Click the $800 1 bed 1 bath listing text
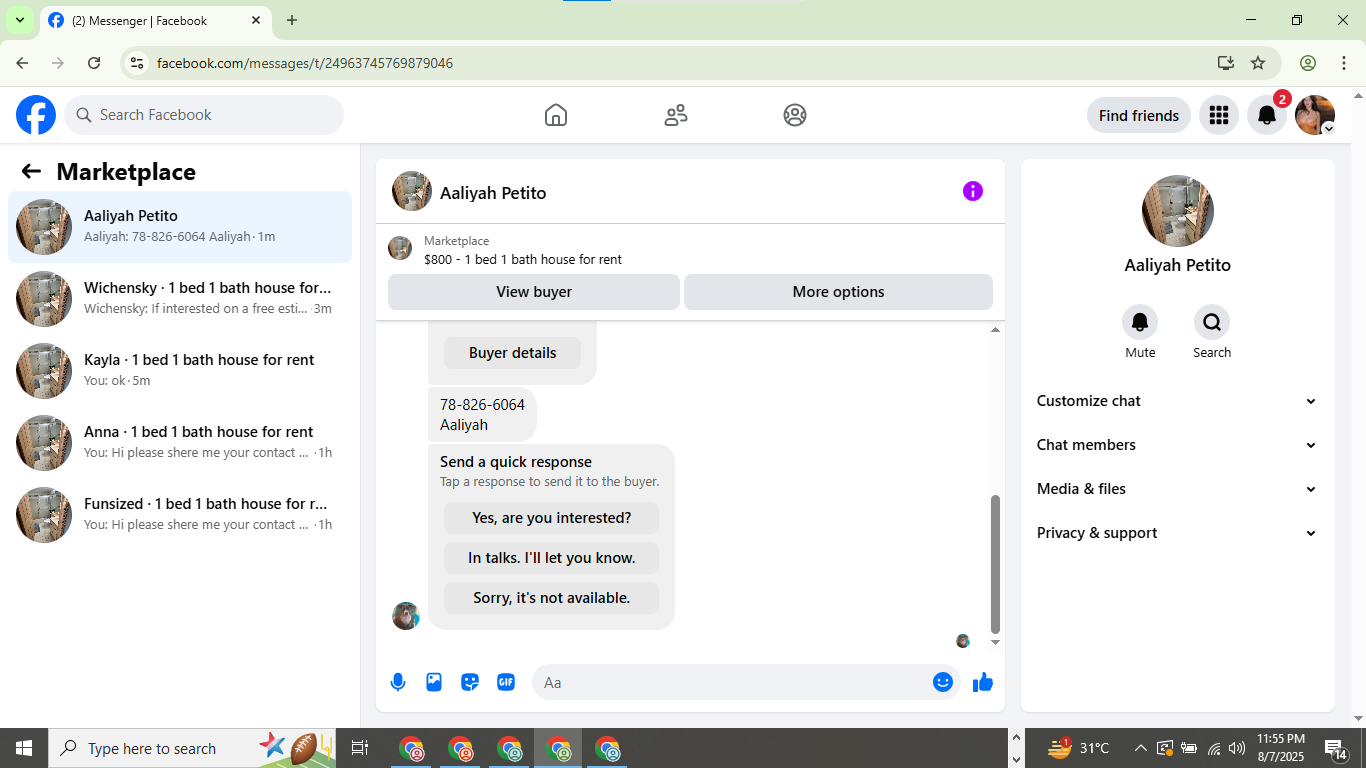This screenshot has width=1366, height=768. (x=523, y=259)
